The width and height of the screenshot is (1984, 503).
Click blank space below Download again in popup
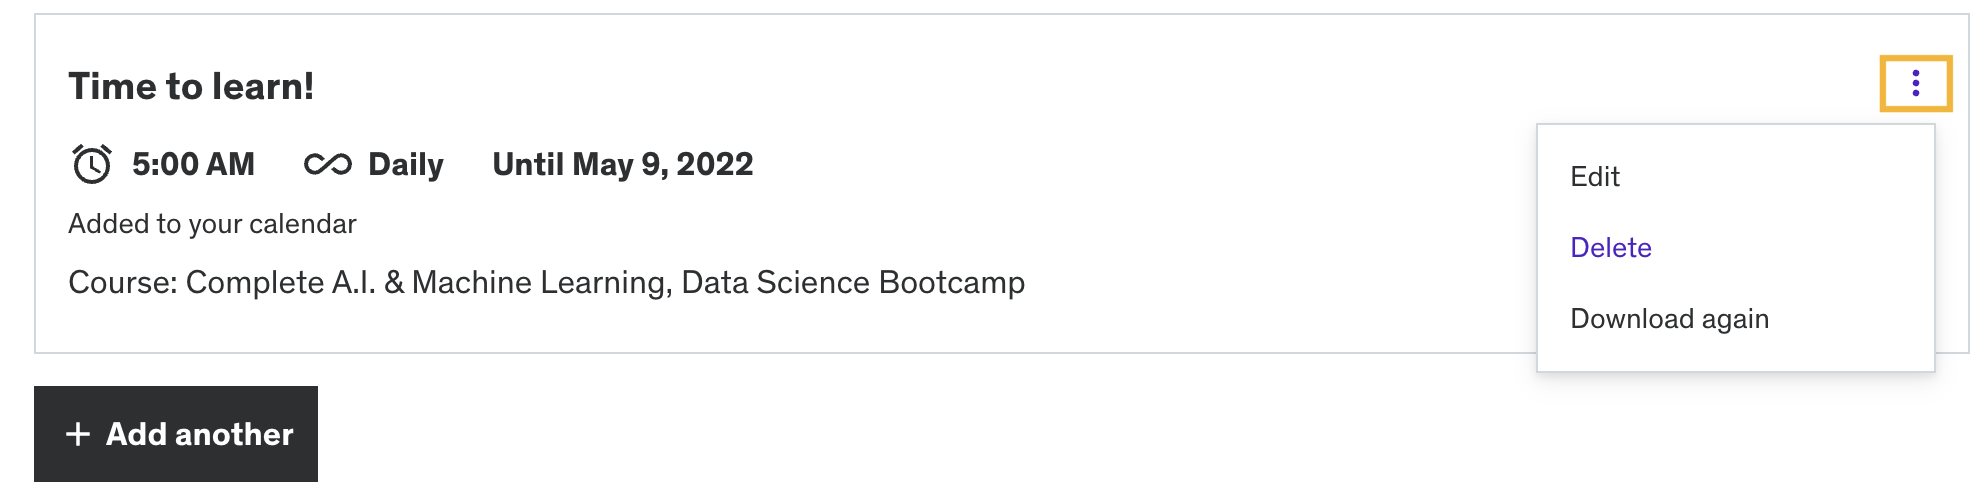click(1735, 355)
